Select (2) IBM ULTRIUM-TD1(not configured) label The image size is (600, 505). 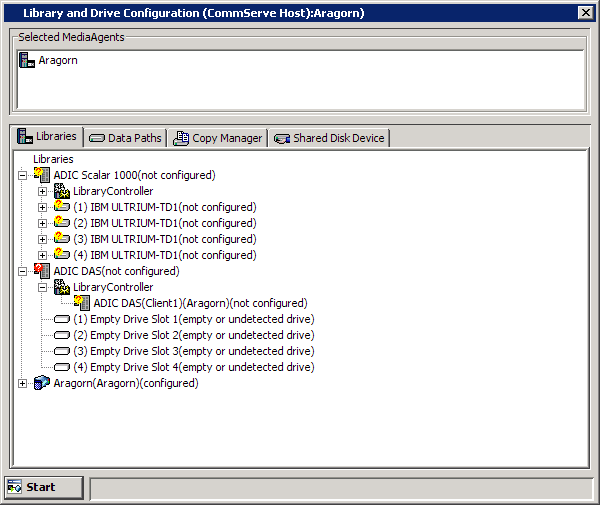coord(165,223)
